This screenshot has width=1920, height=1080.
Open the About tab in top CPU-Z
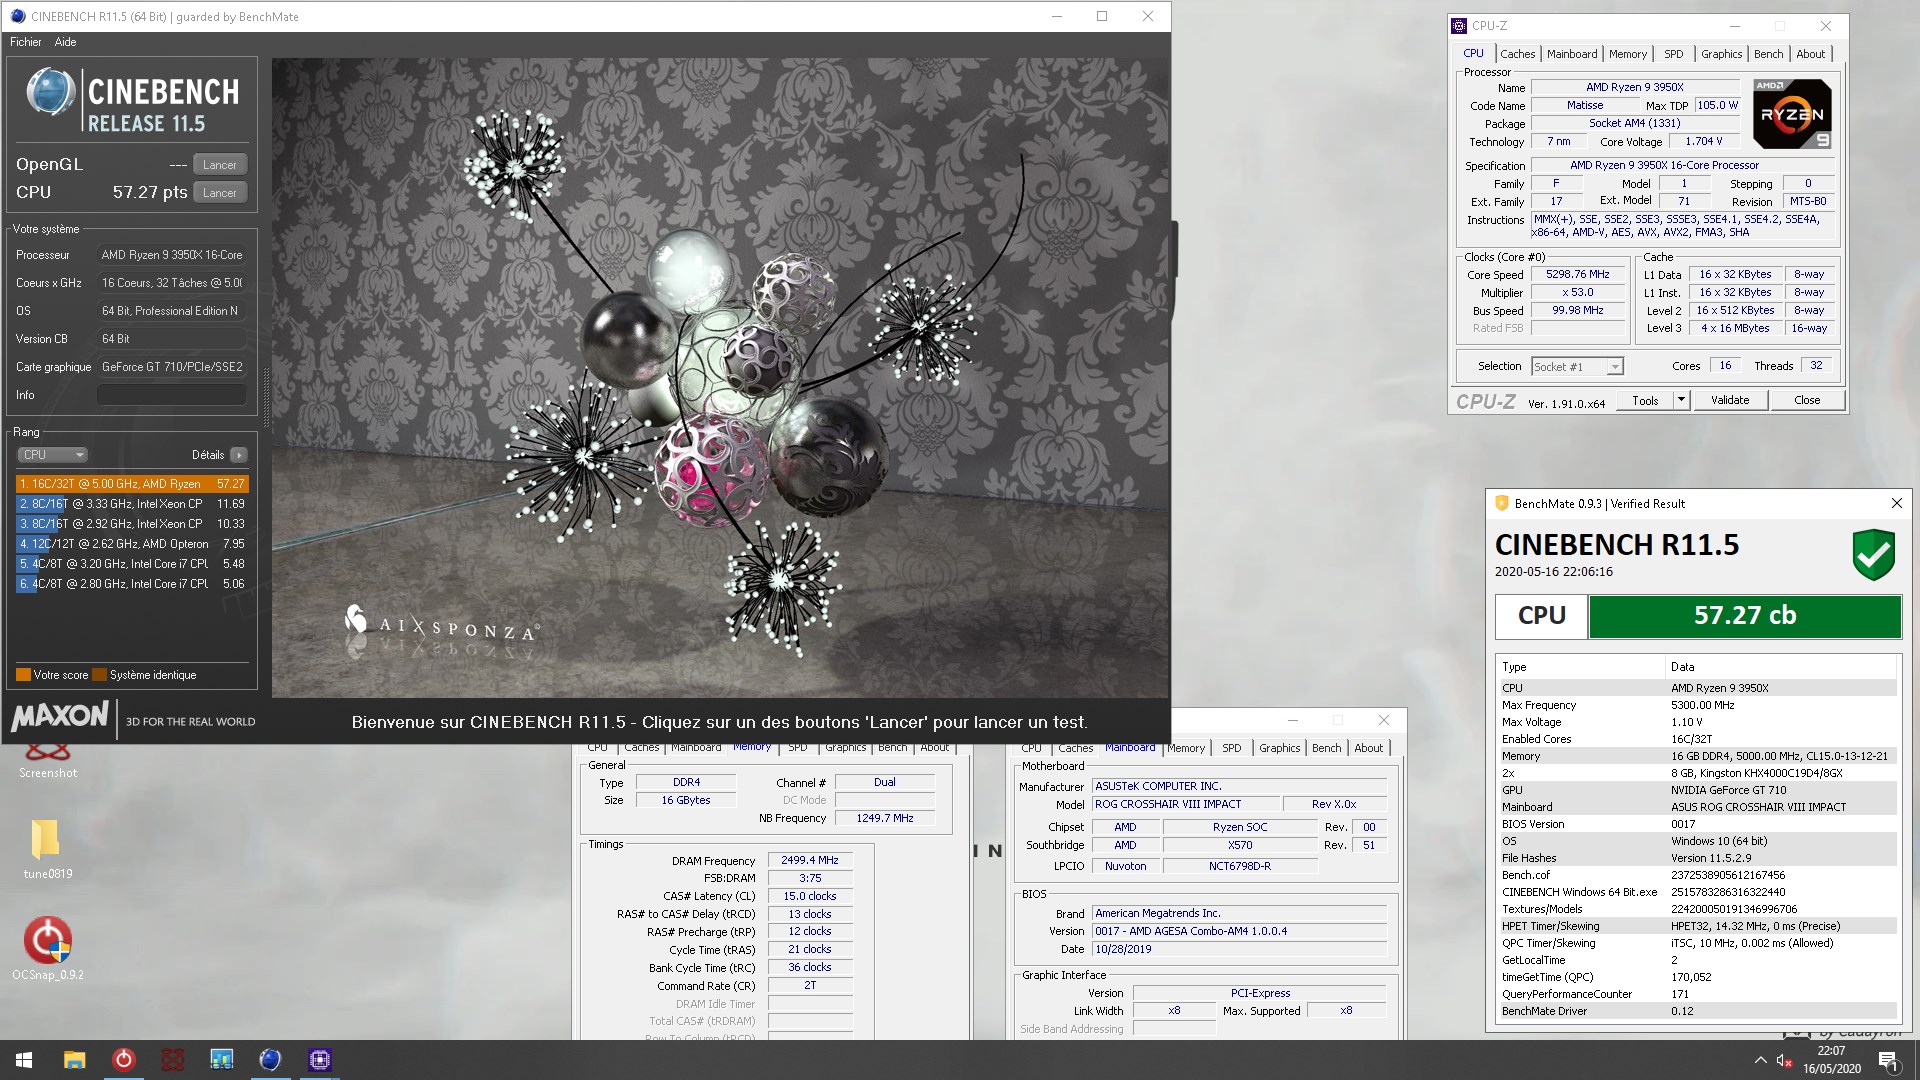point(1810,54)
